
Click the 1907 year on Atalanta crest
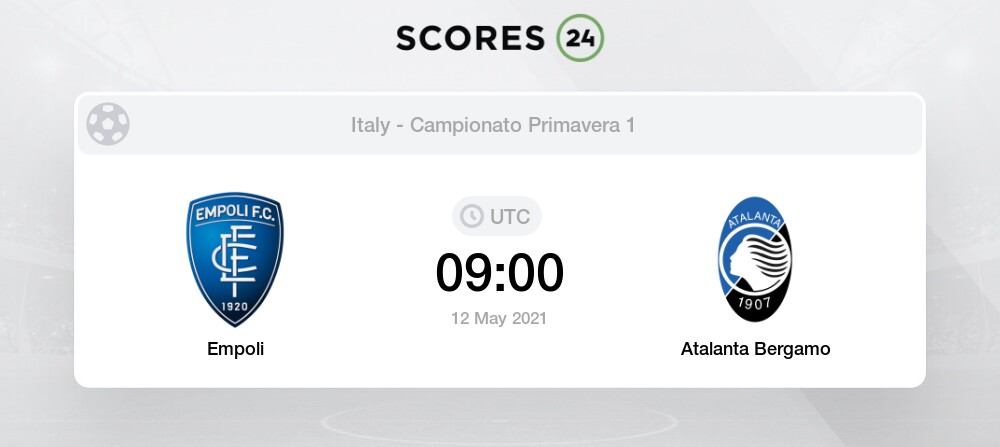[x=754, y=302]
